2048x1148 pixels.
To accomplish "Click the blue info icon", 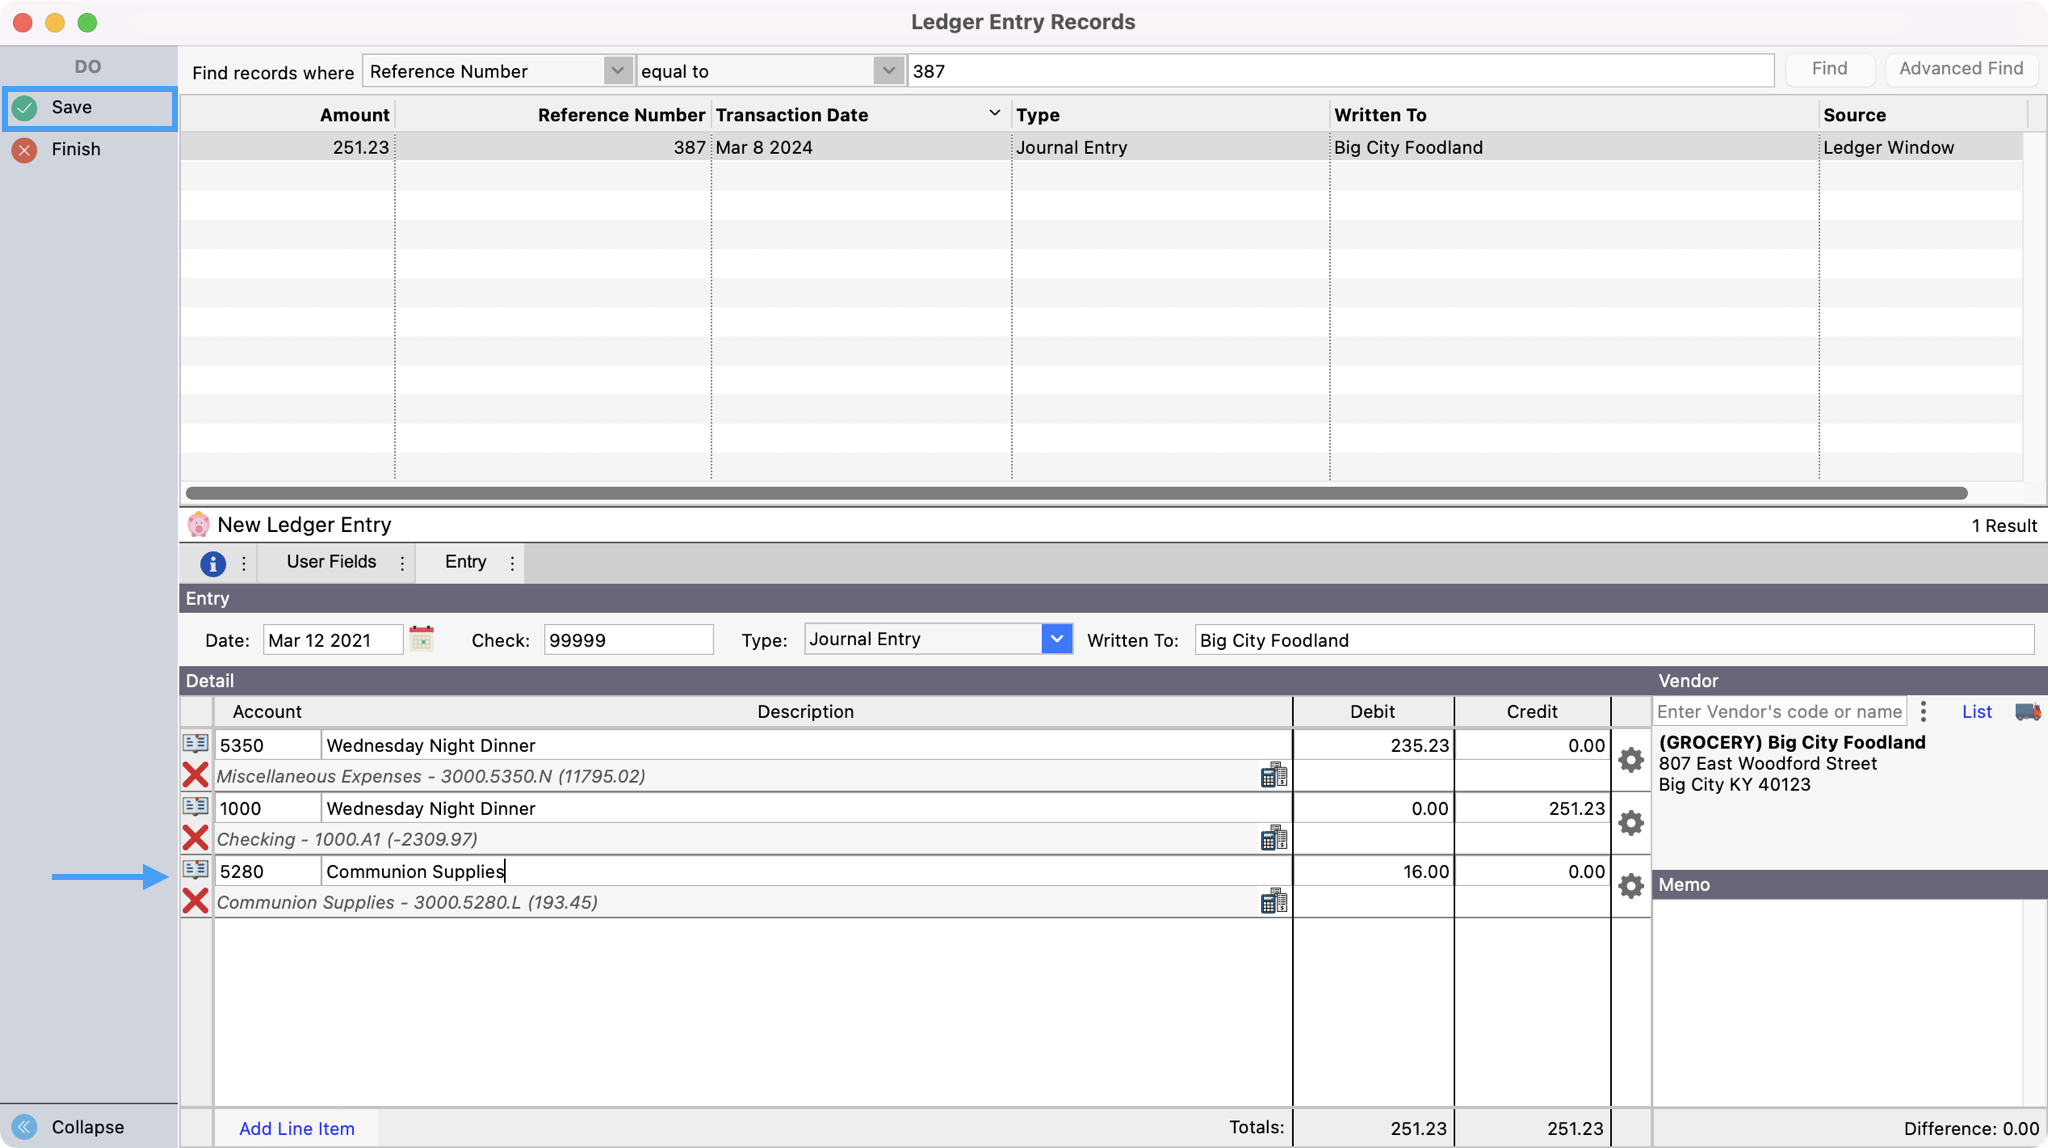I will click(x=212, y=563).
